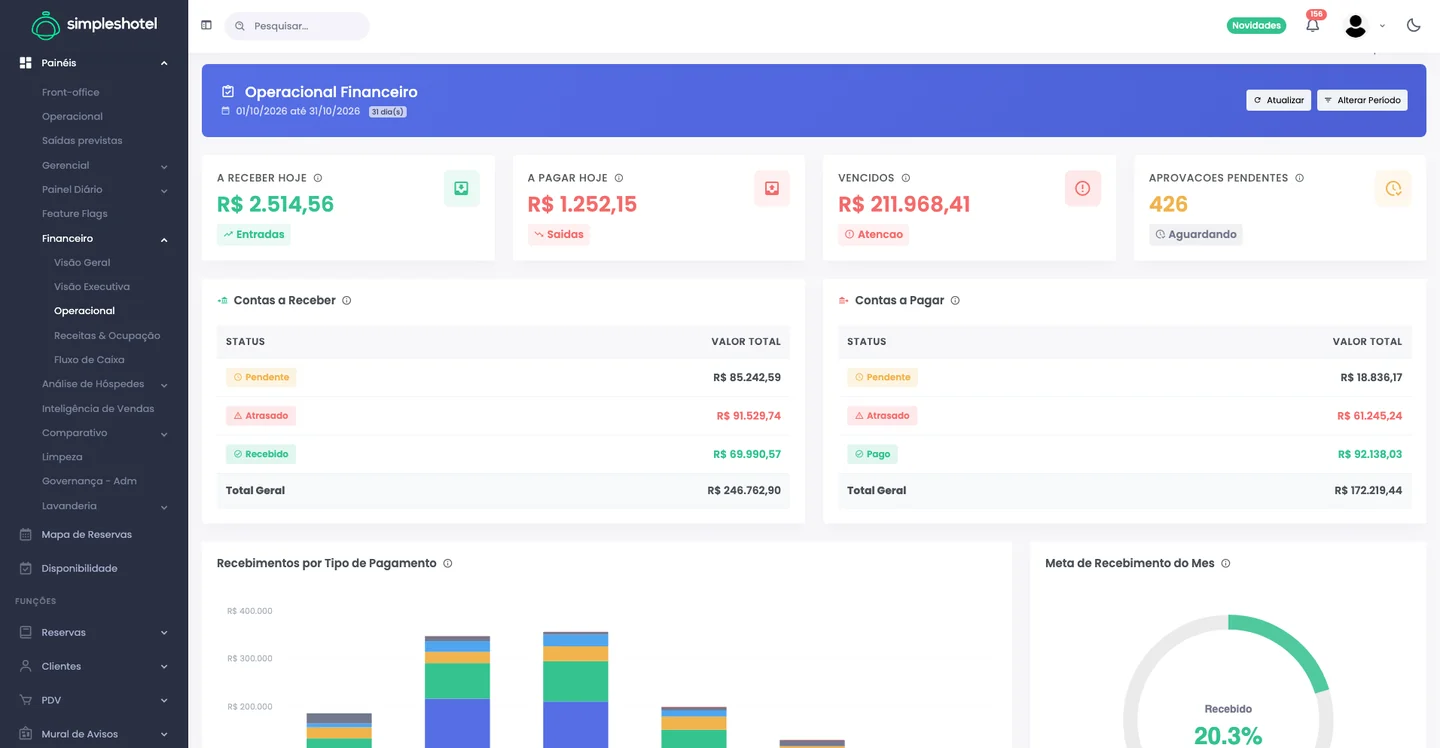Click info icon beside Recebimentos por Tipo de Pagamento
This screenshot has height=748, width=1440.
click(447, 563)
